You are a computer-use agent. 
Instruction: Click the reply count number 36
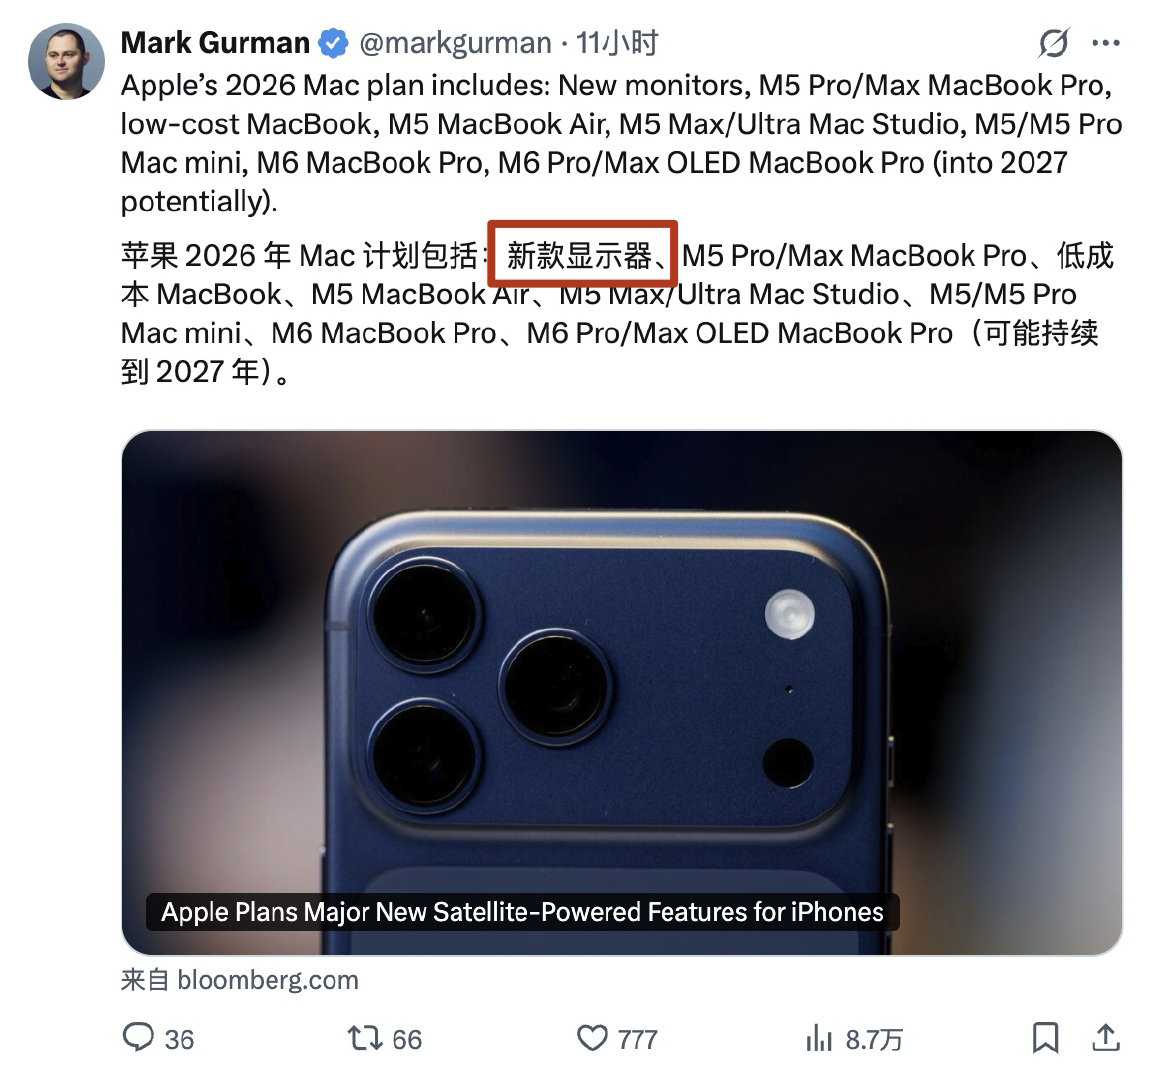click(x=180, y=1040)
